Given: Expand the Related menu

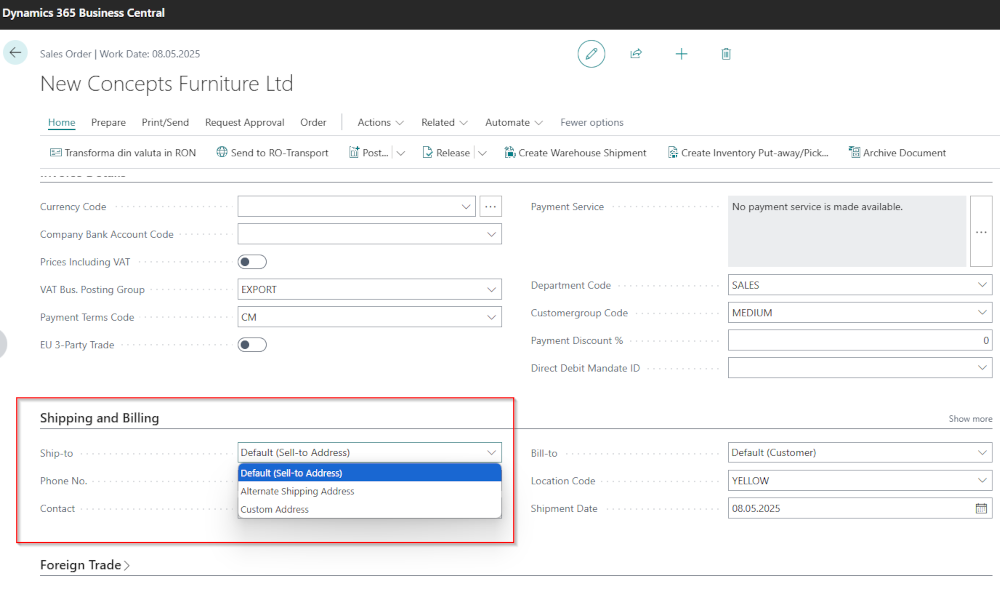Looking at the screenshot, I should (444, 122).
